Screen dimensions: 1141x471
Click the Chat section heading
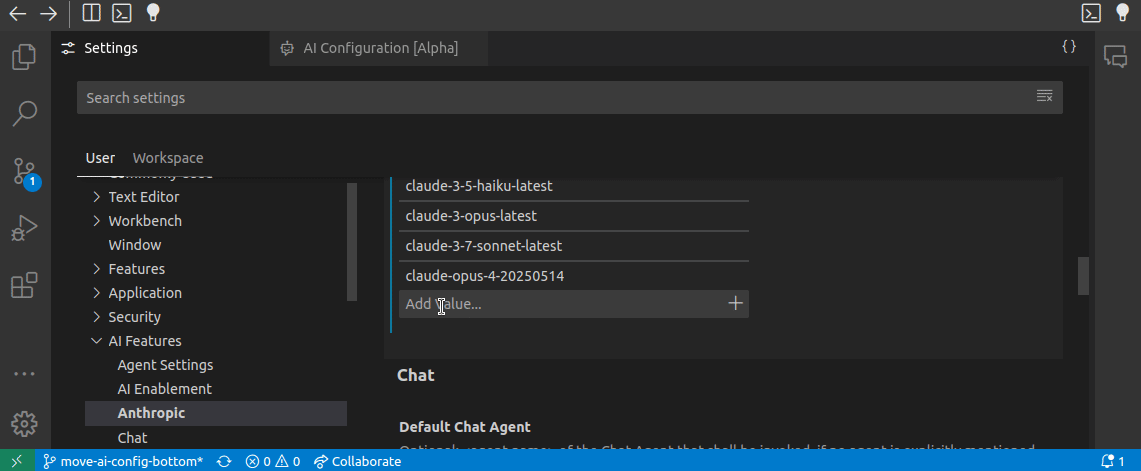(x=416, y=375)
